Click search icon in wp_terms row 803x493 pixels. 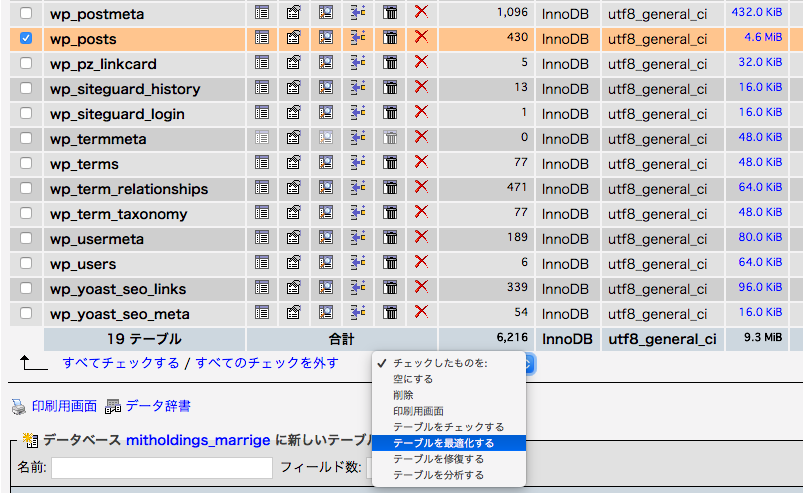point(326,164)
